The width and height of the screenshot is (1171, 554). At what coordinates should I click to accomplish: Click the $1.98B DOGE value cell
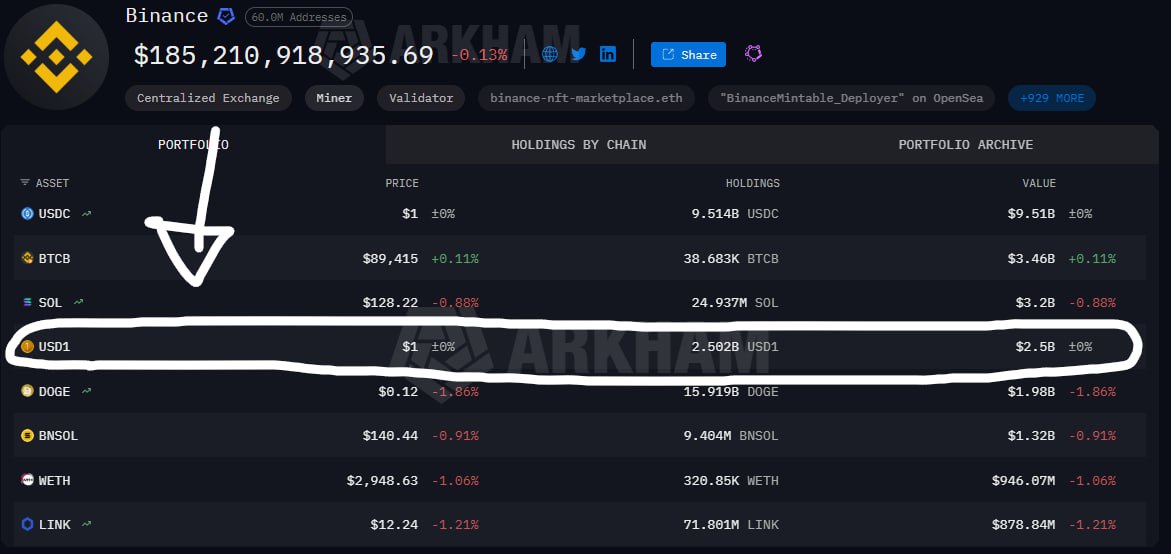tap(1031, 391)
